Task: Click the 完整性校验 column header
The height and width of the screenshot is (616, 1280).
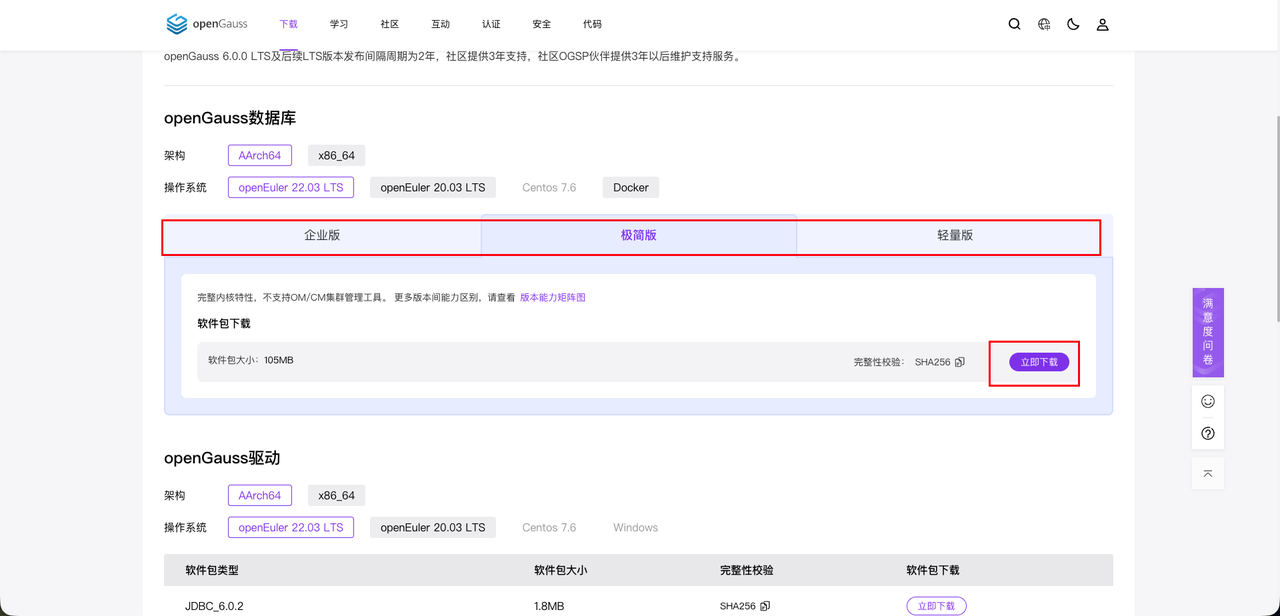Action: (747, 570)
